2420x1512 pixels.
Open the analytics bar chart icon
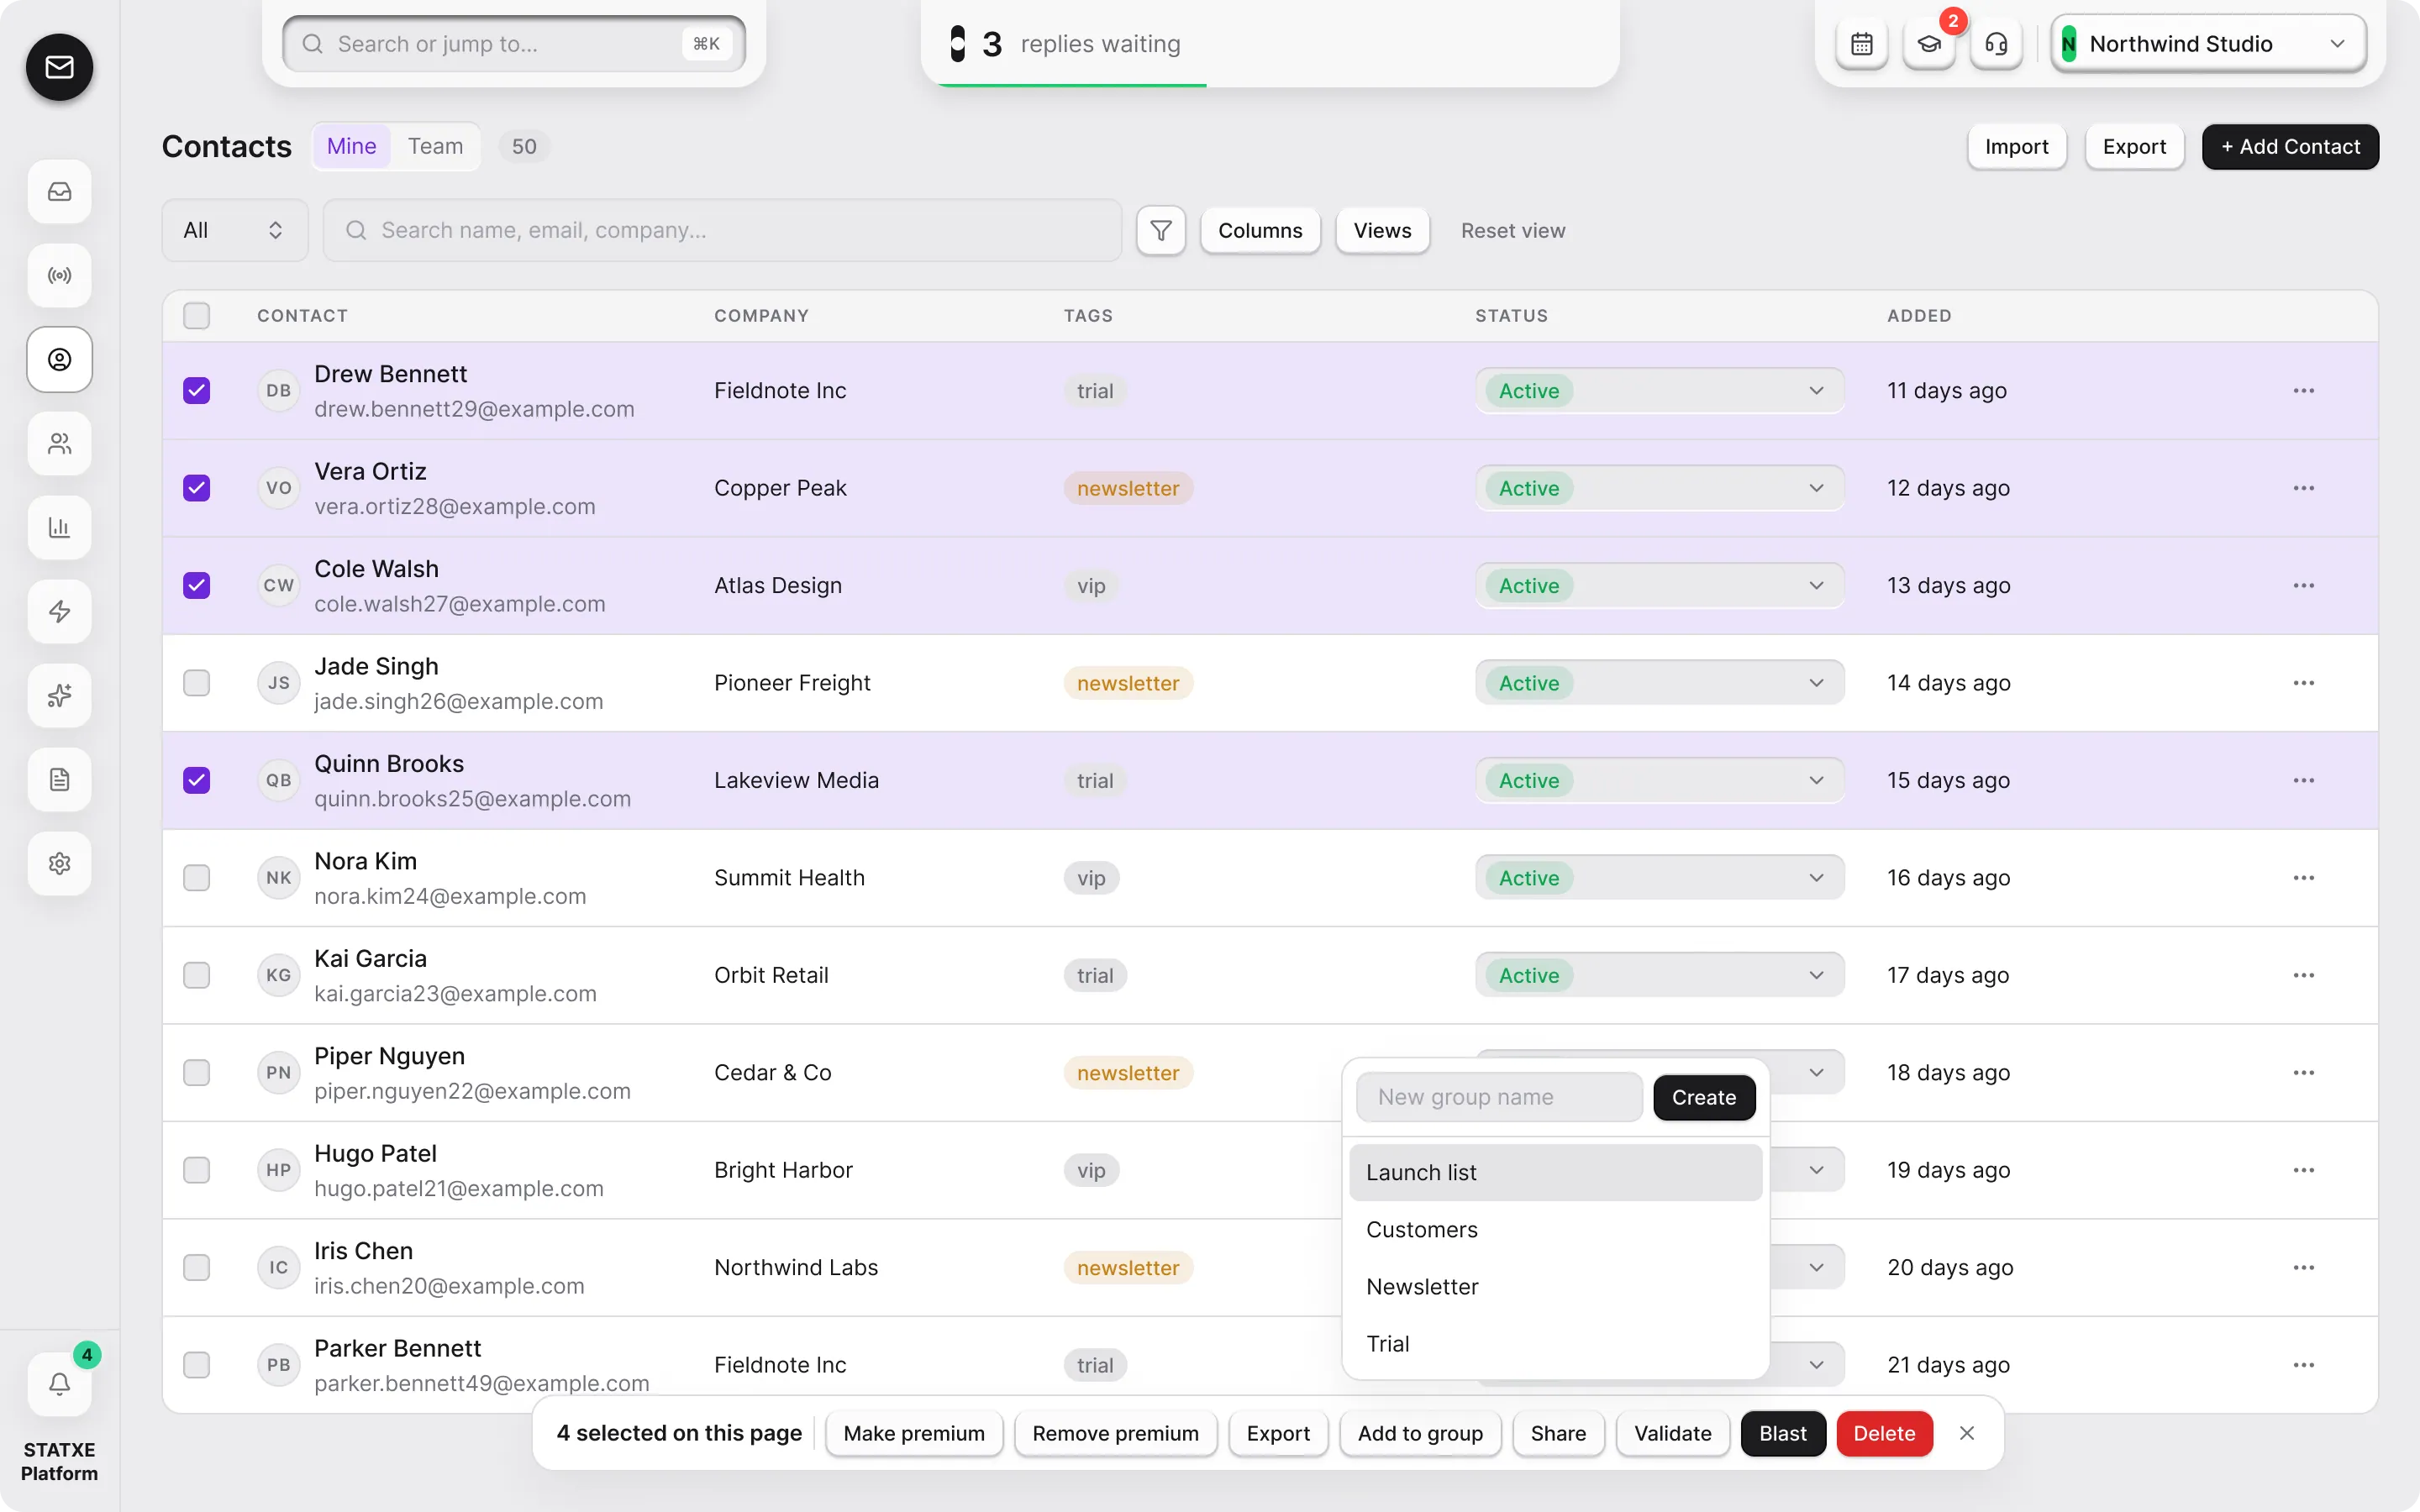coord(59,527)
